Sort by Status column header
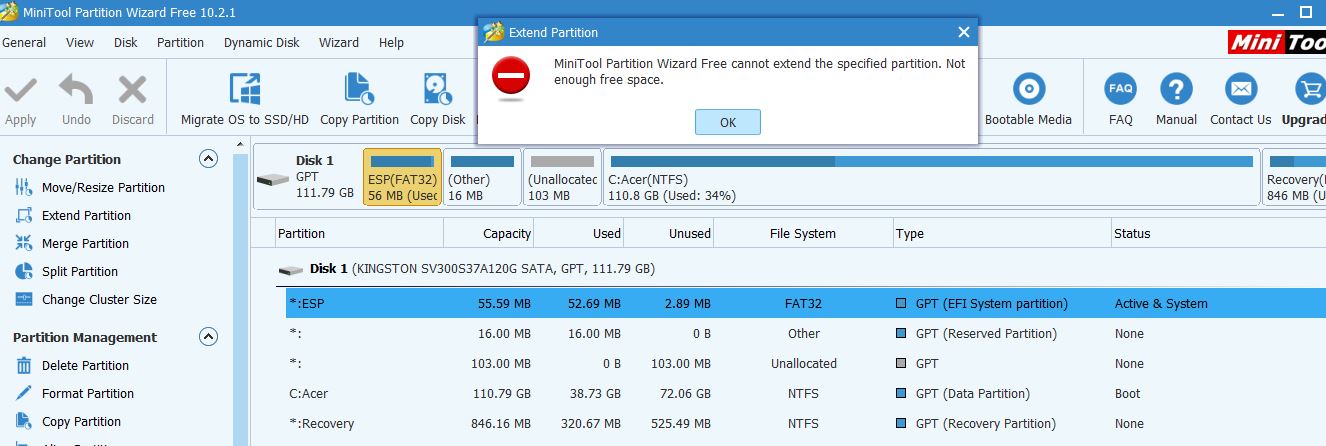 tap(1218, 233)
